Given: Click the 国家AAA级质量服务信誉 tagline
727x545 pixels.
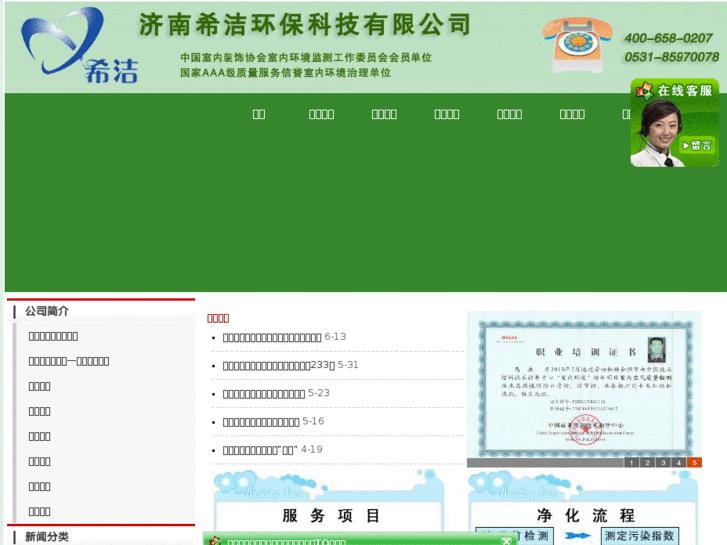Looking at the screenshot, I should 286,73.
